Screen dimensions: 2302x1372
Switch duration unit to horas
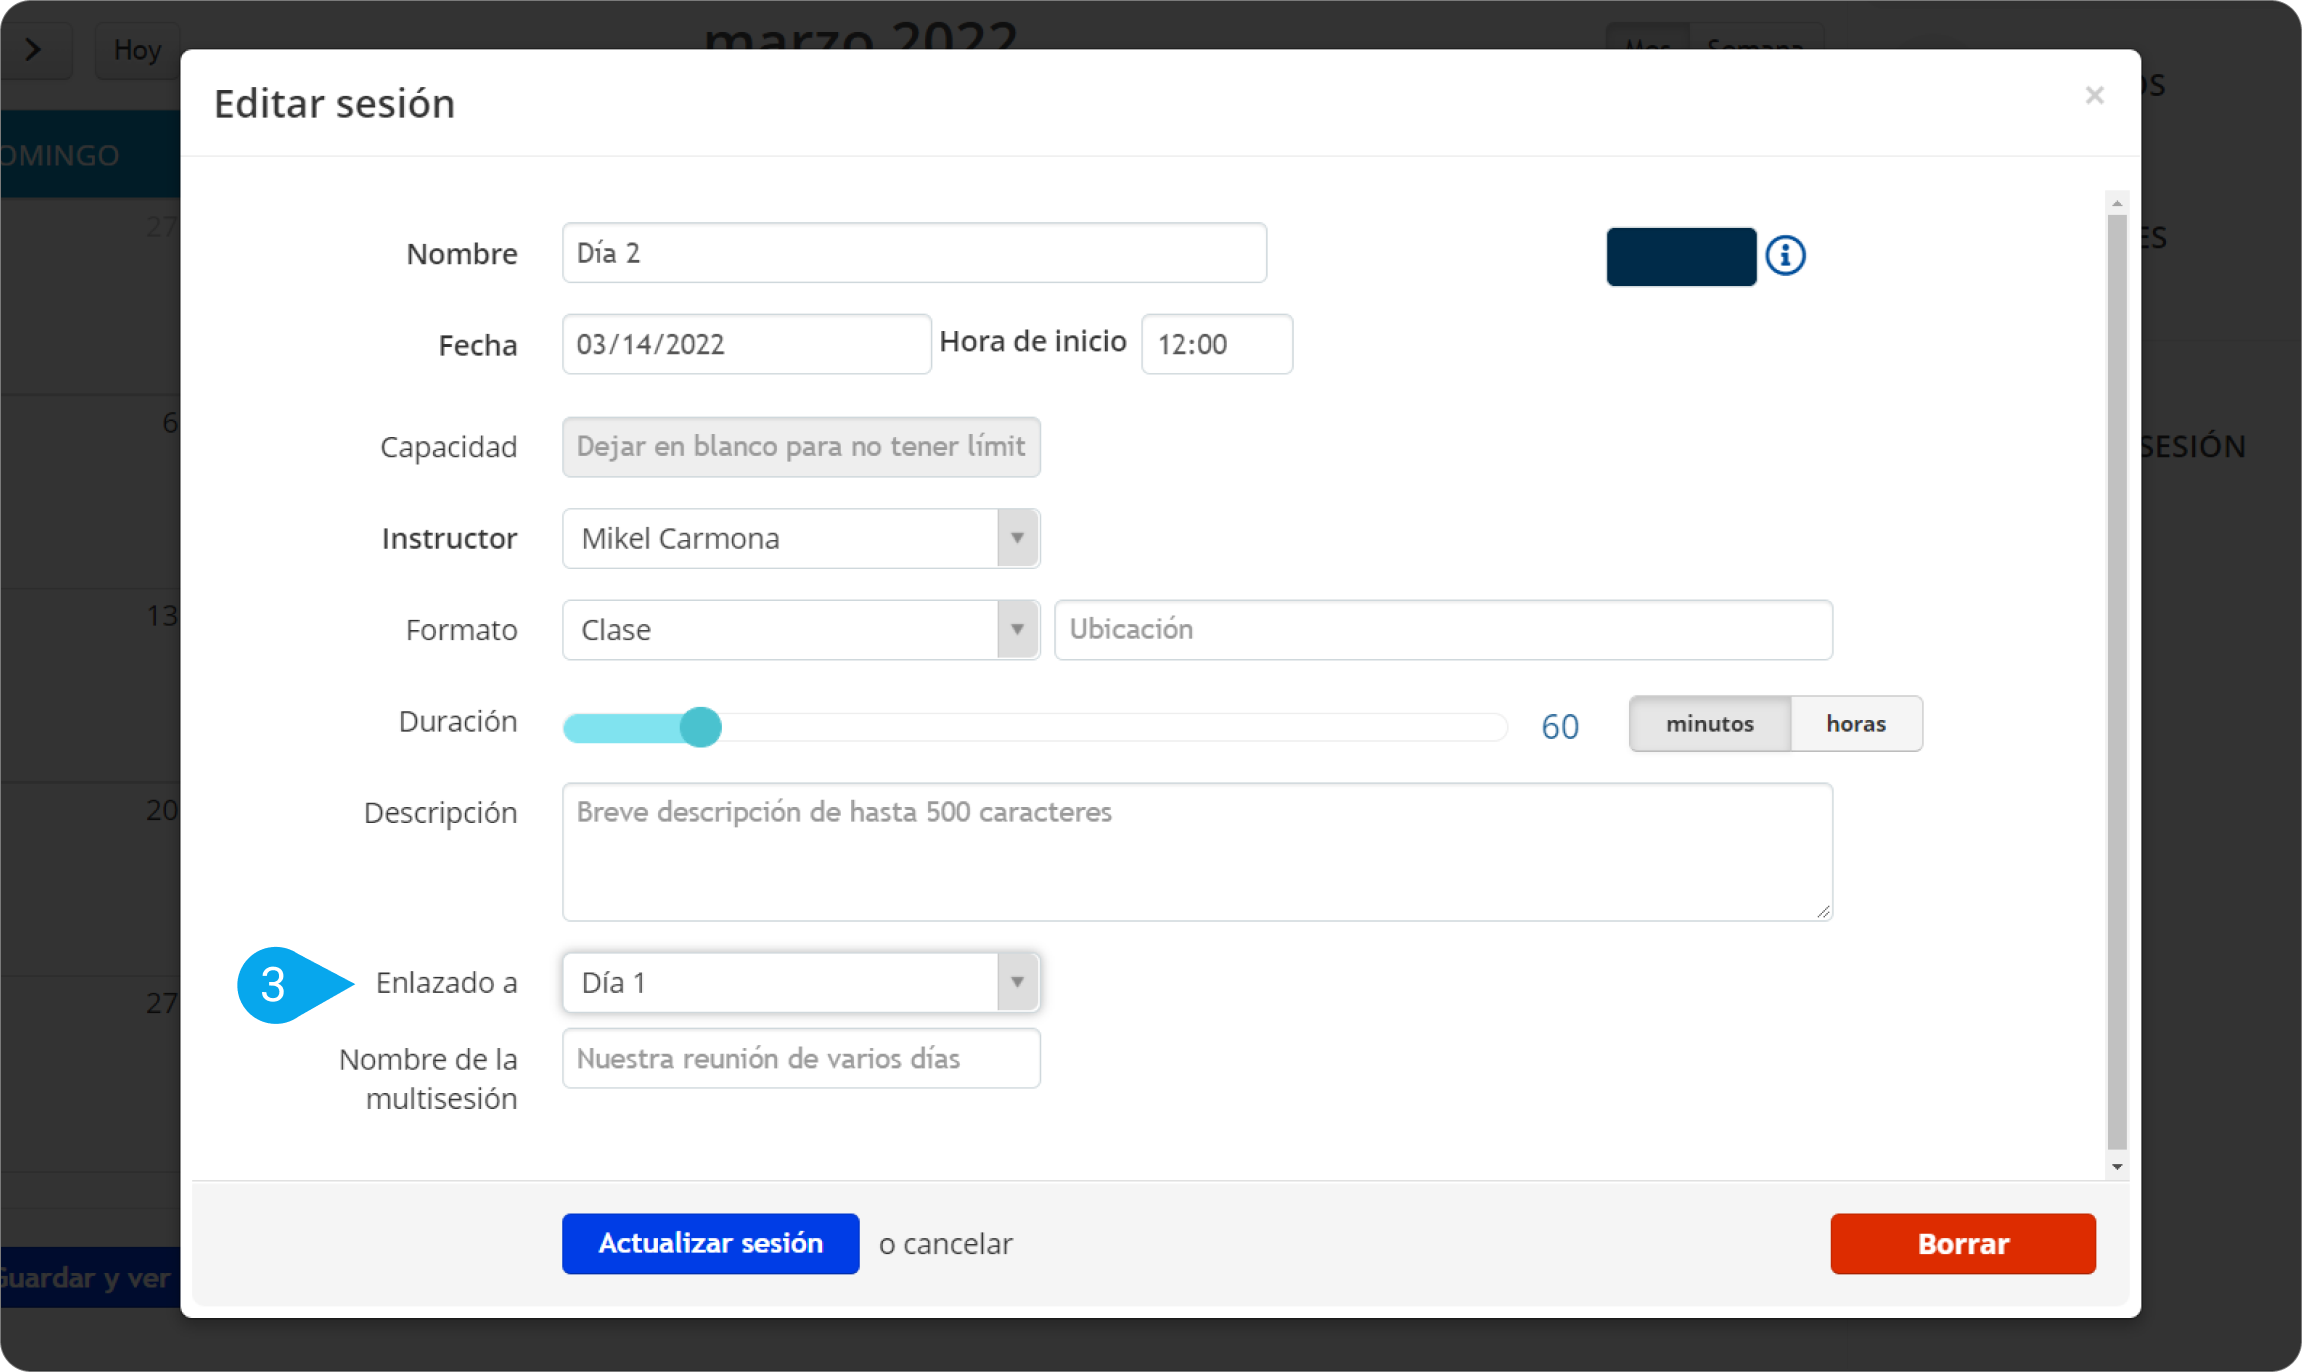(x=1855, y=724)
